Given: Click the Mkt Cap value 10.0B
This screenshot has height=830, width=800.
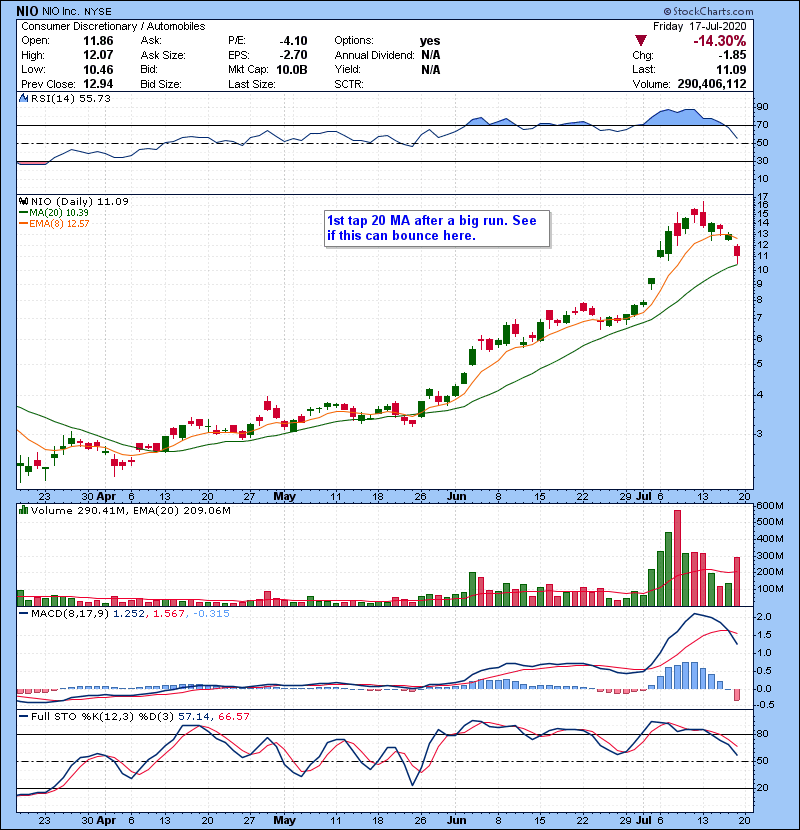Looking at the screenshot, I should pyautogui.click(x=292, y=69).
